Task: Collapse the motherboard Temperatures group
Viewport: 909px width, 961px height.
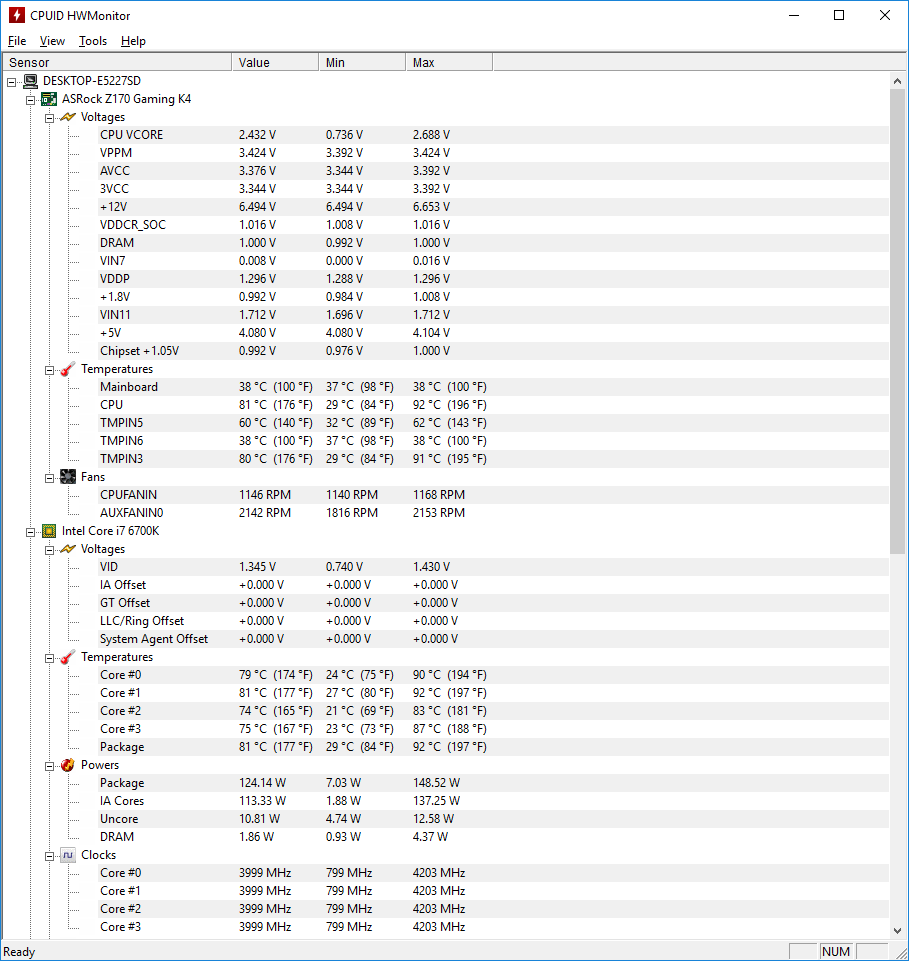Action: (x=49, y=370)
